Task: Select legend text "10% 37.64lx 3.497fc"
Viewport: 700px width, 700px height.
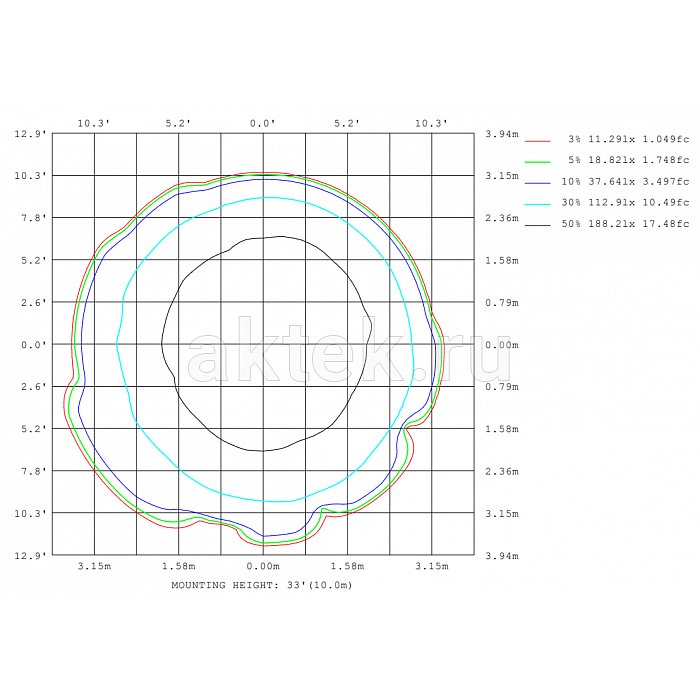Action: [x=625, y=181]
